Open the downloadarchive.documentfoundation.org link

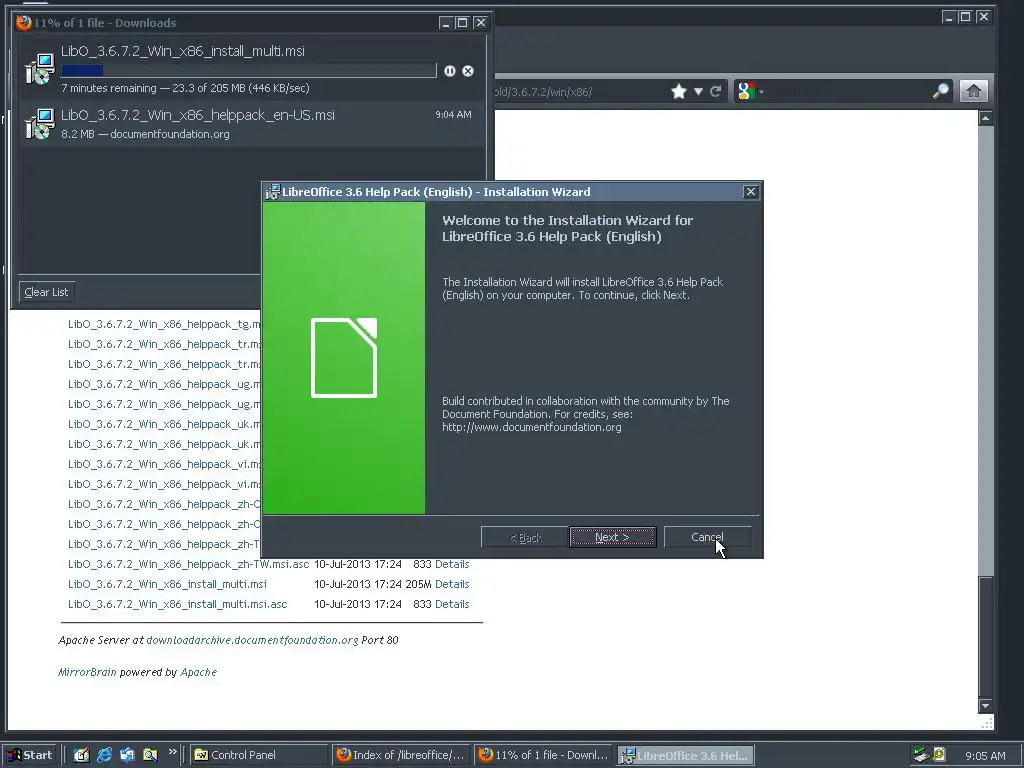(252, 640)
